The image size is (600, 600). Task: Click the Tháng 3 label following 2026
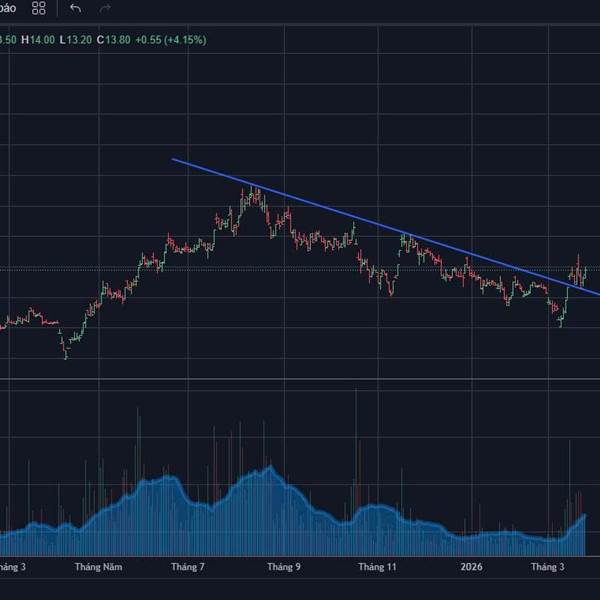[548, 567]
